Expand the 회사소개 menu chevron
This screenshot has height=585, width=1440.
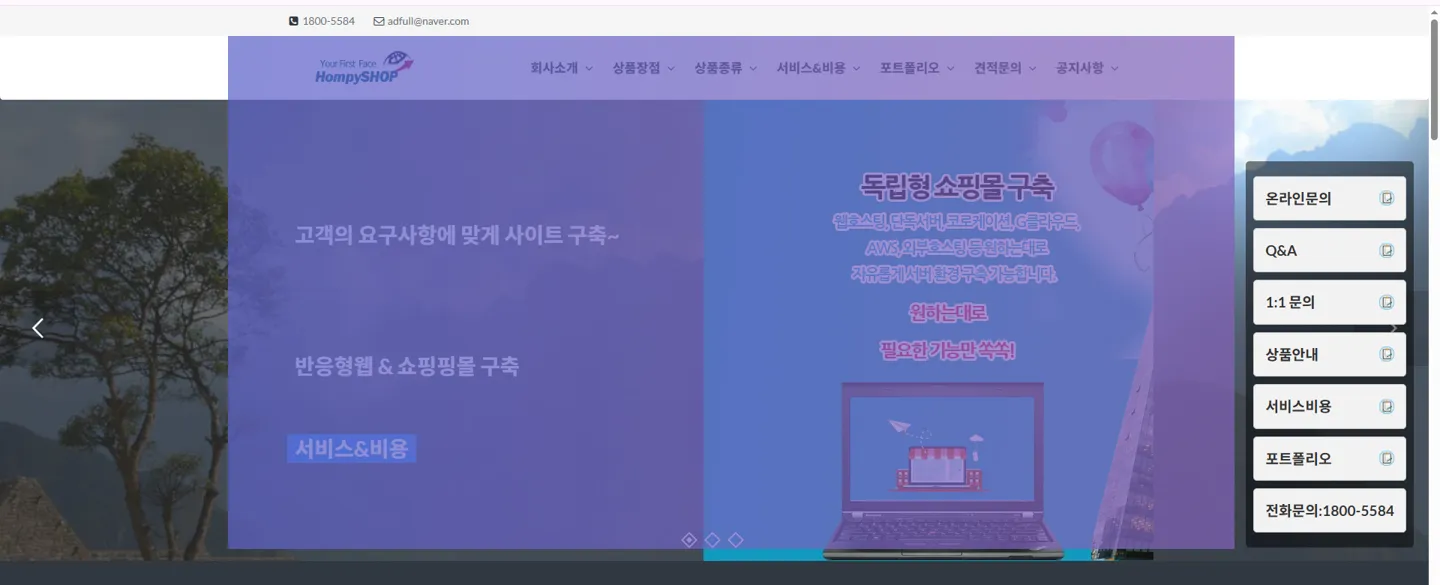(589, 69)
